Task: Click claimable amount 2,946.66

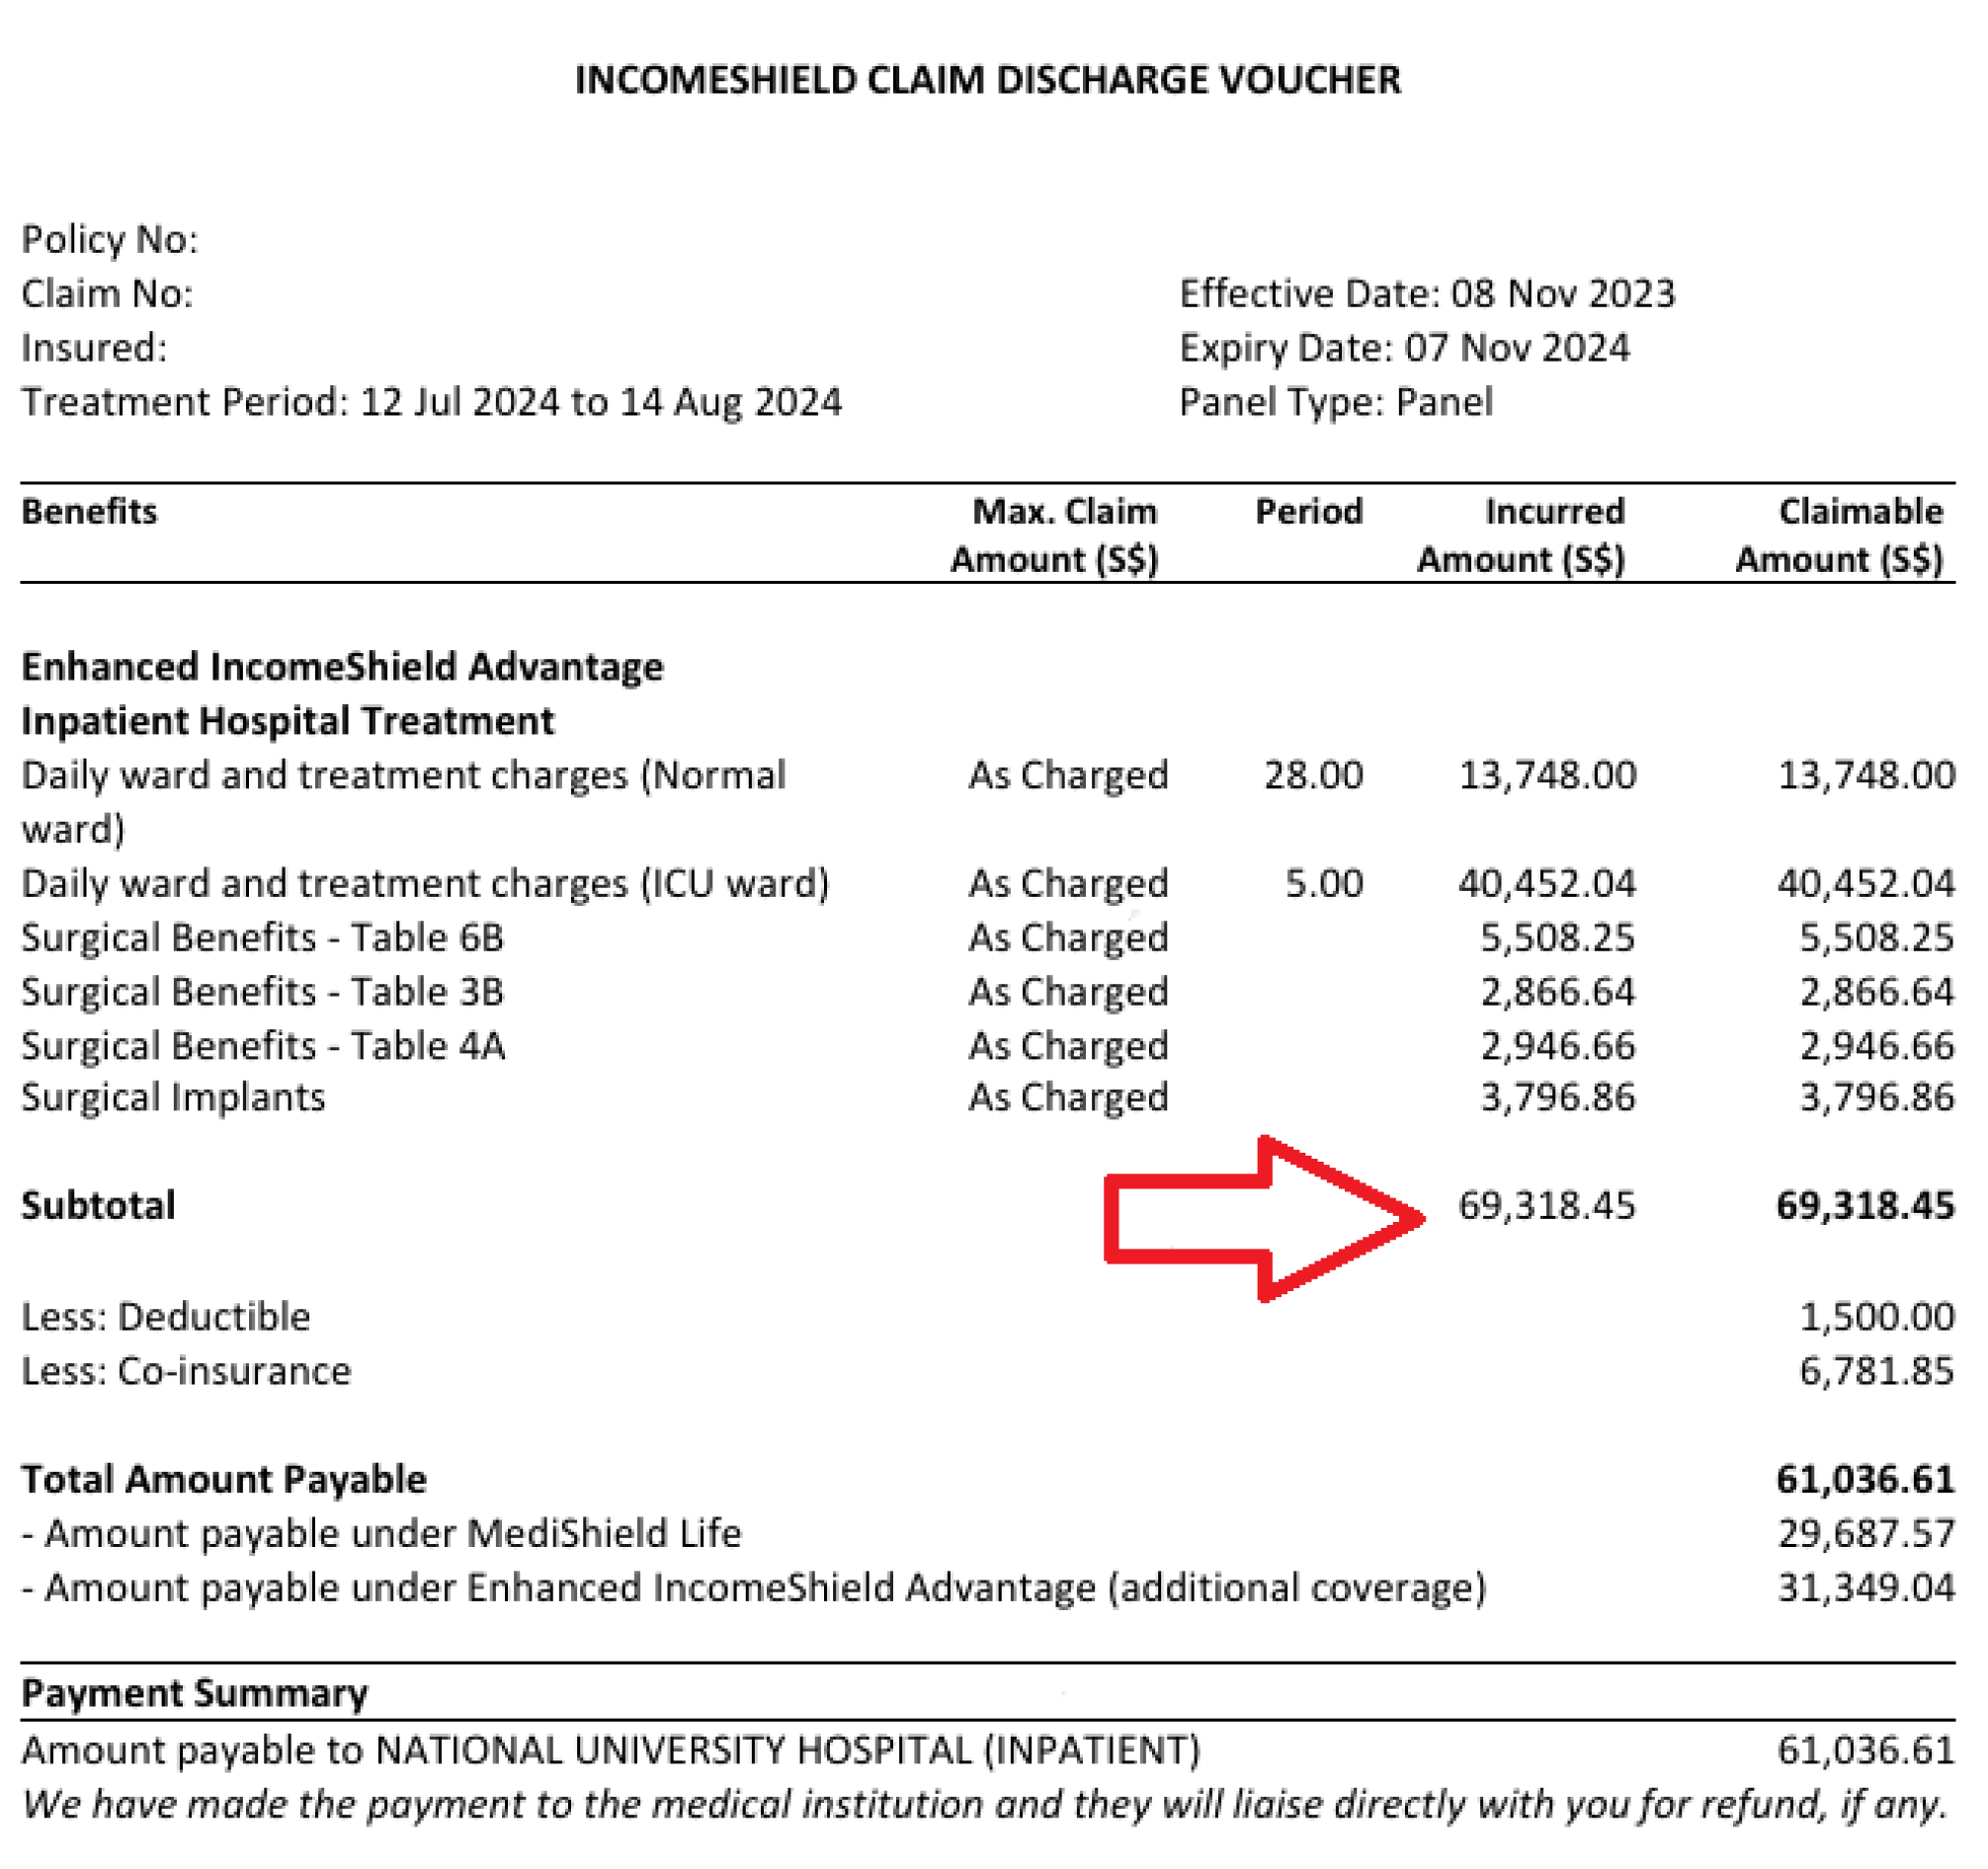Action: (1876, 1046)
